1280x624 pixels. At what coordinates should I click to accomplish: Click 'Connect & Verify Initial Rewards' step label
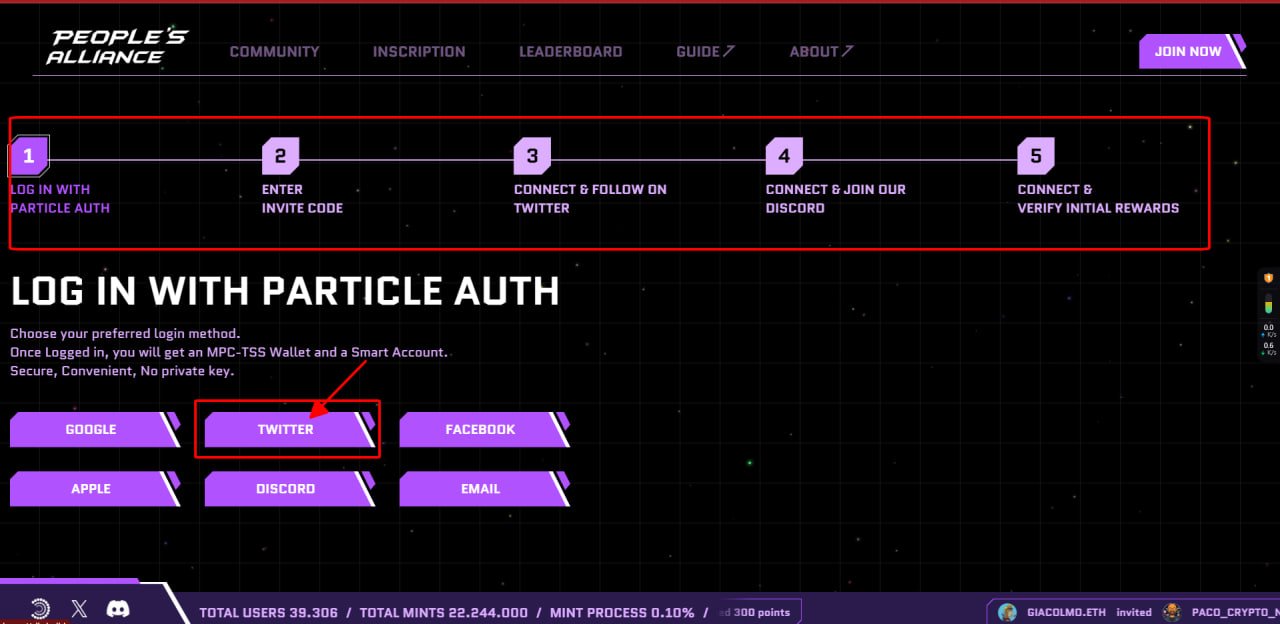click(1098, 199)
